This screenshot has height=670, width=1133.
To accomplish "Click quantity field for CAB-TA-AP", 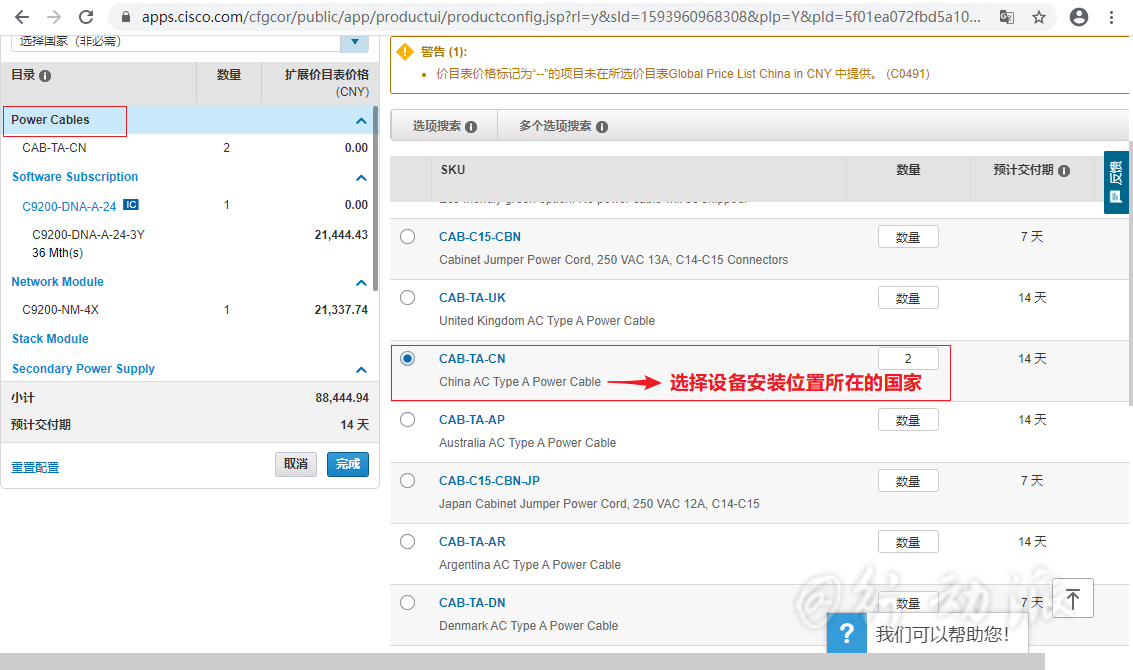I will tap(908, 420).
